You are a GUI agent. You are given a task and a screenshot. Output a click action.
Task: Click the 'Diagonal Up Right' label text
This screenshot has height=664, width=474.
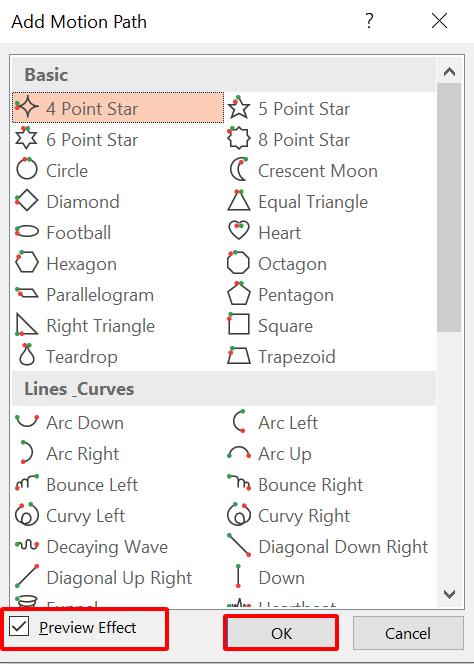tap(119, 578)
